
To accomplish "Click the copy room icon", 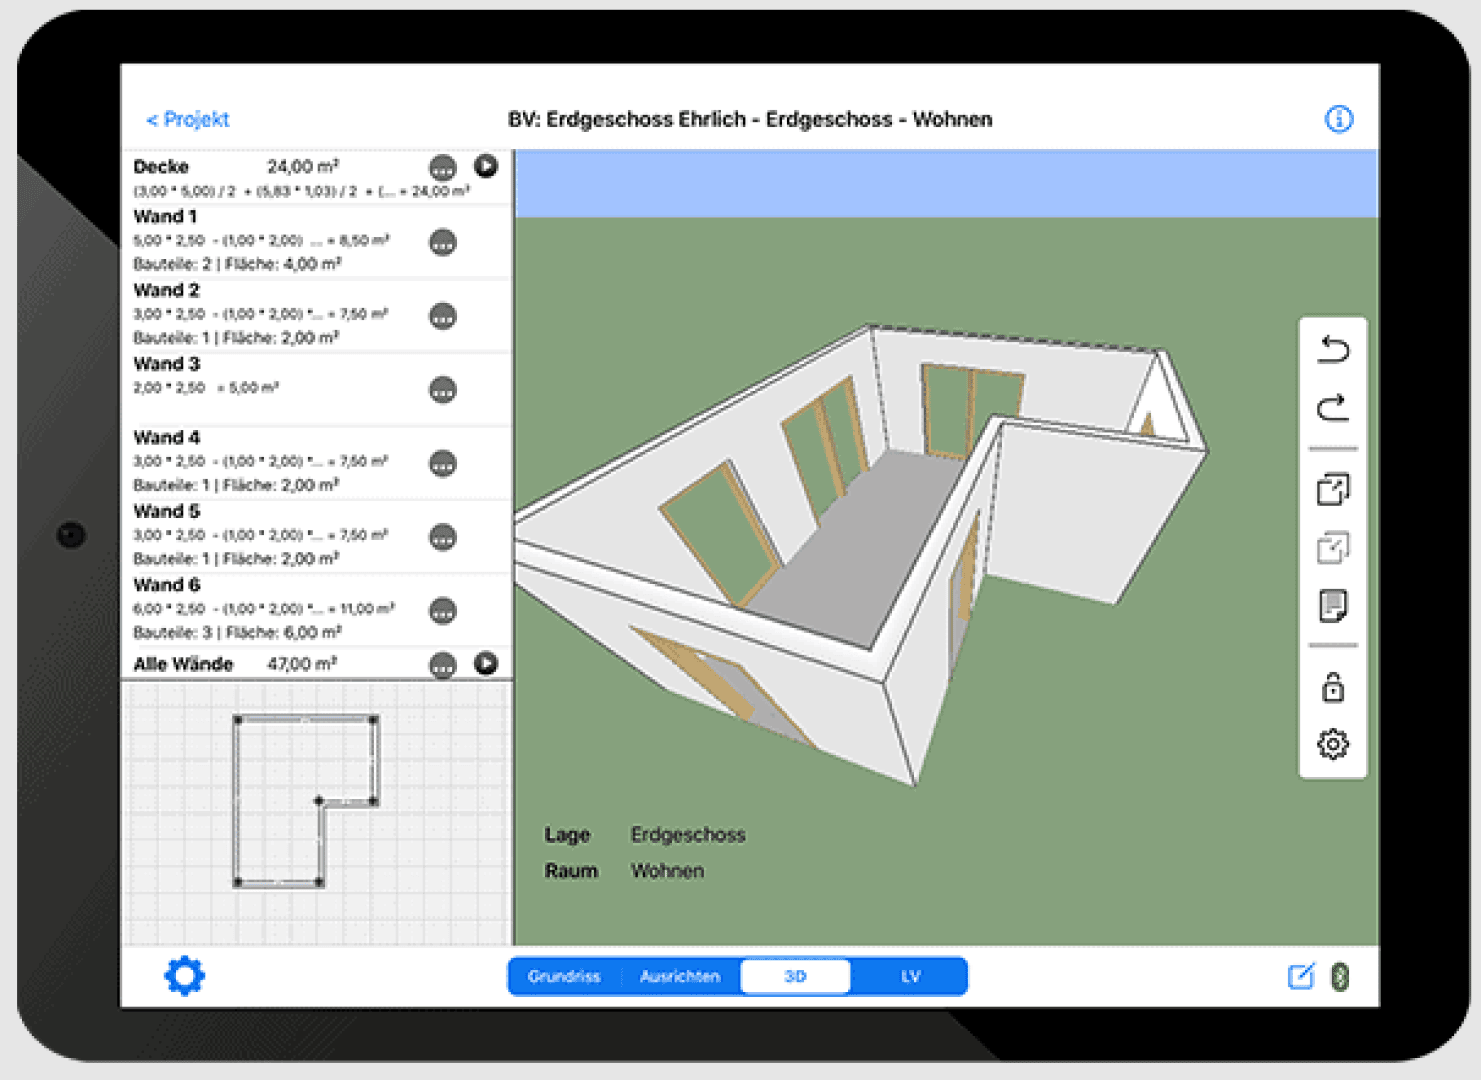I will pyautogui.click(x=1333, y=489).
